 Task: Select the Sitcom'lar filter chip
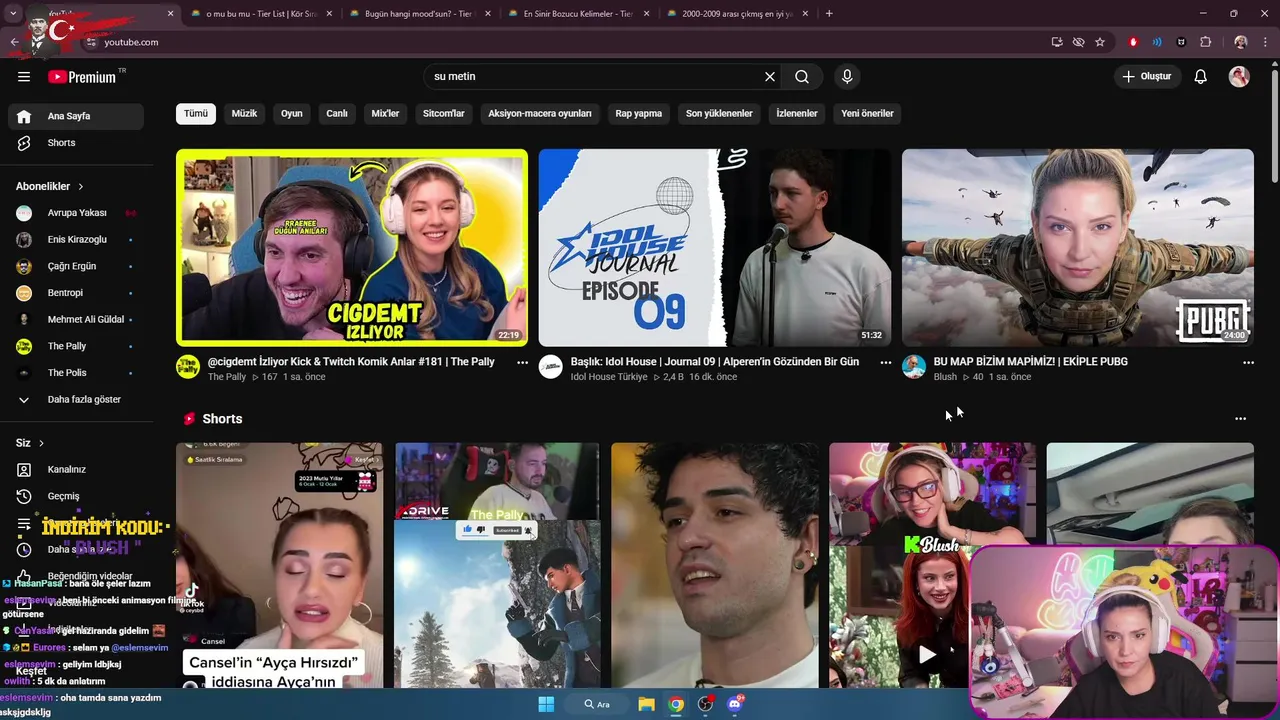[x=444, y=114]
